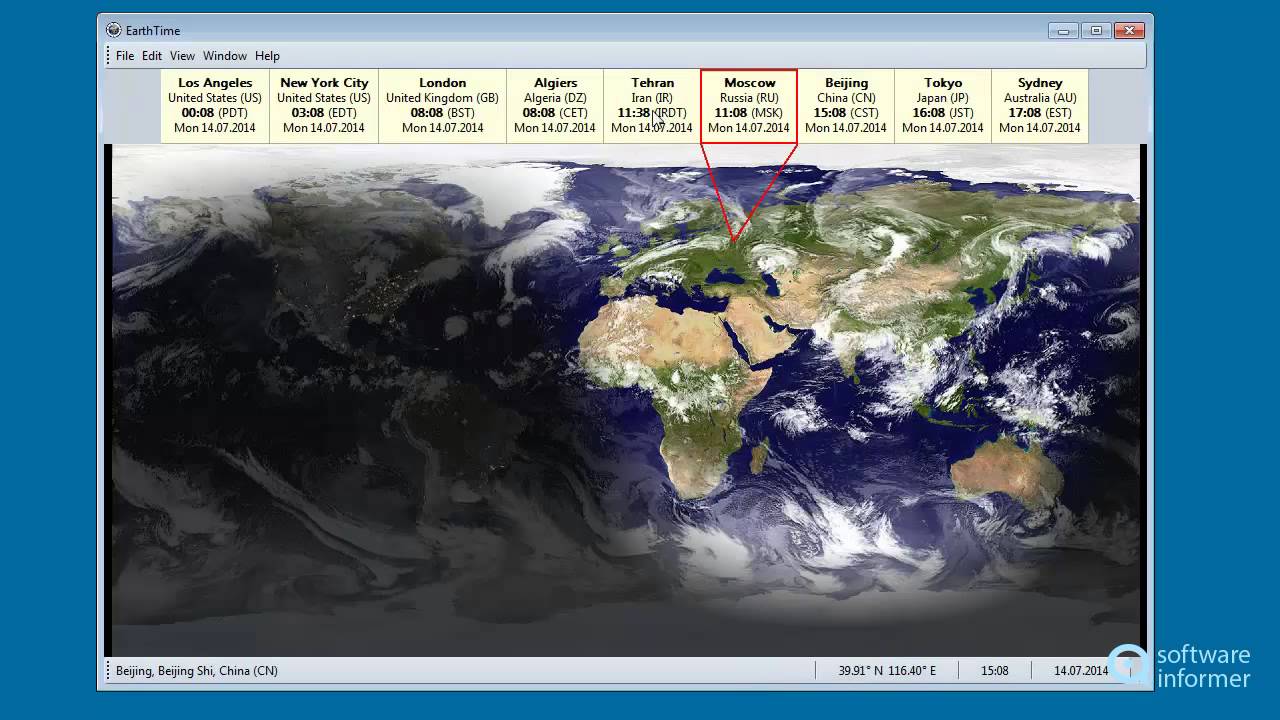Open the View menu
This screenshot has height=720, width=1280.
pos(182,56)
